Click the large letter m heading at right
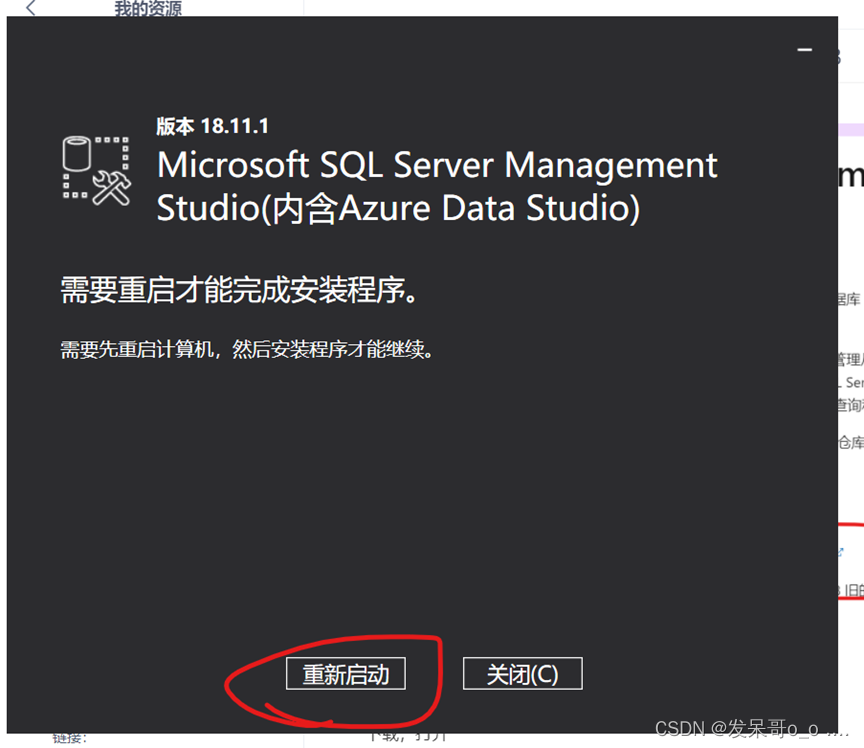This screenshot has width=864, height=748. pos(850,176)
